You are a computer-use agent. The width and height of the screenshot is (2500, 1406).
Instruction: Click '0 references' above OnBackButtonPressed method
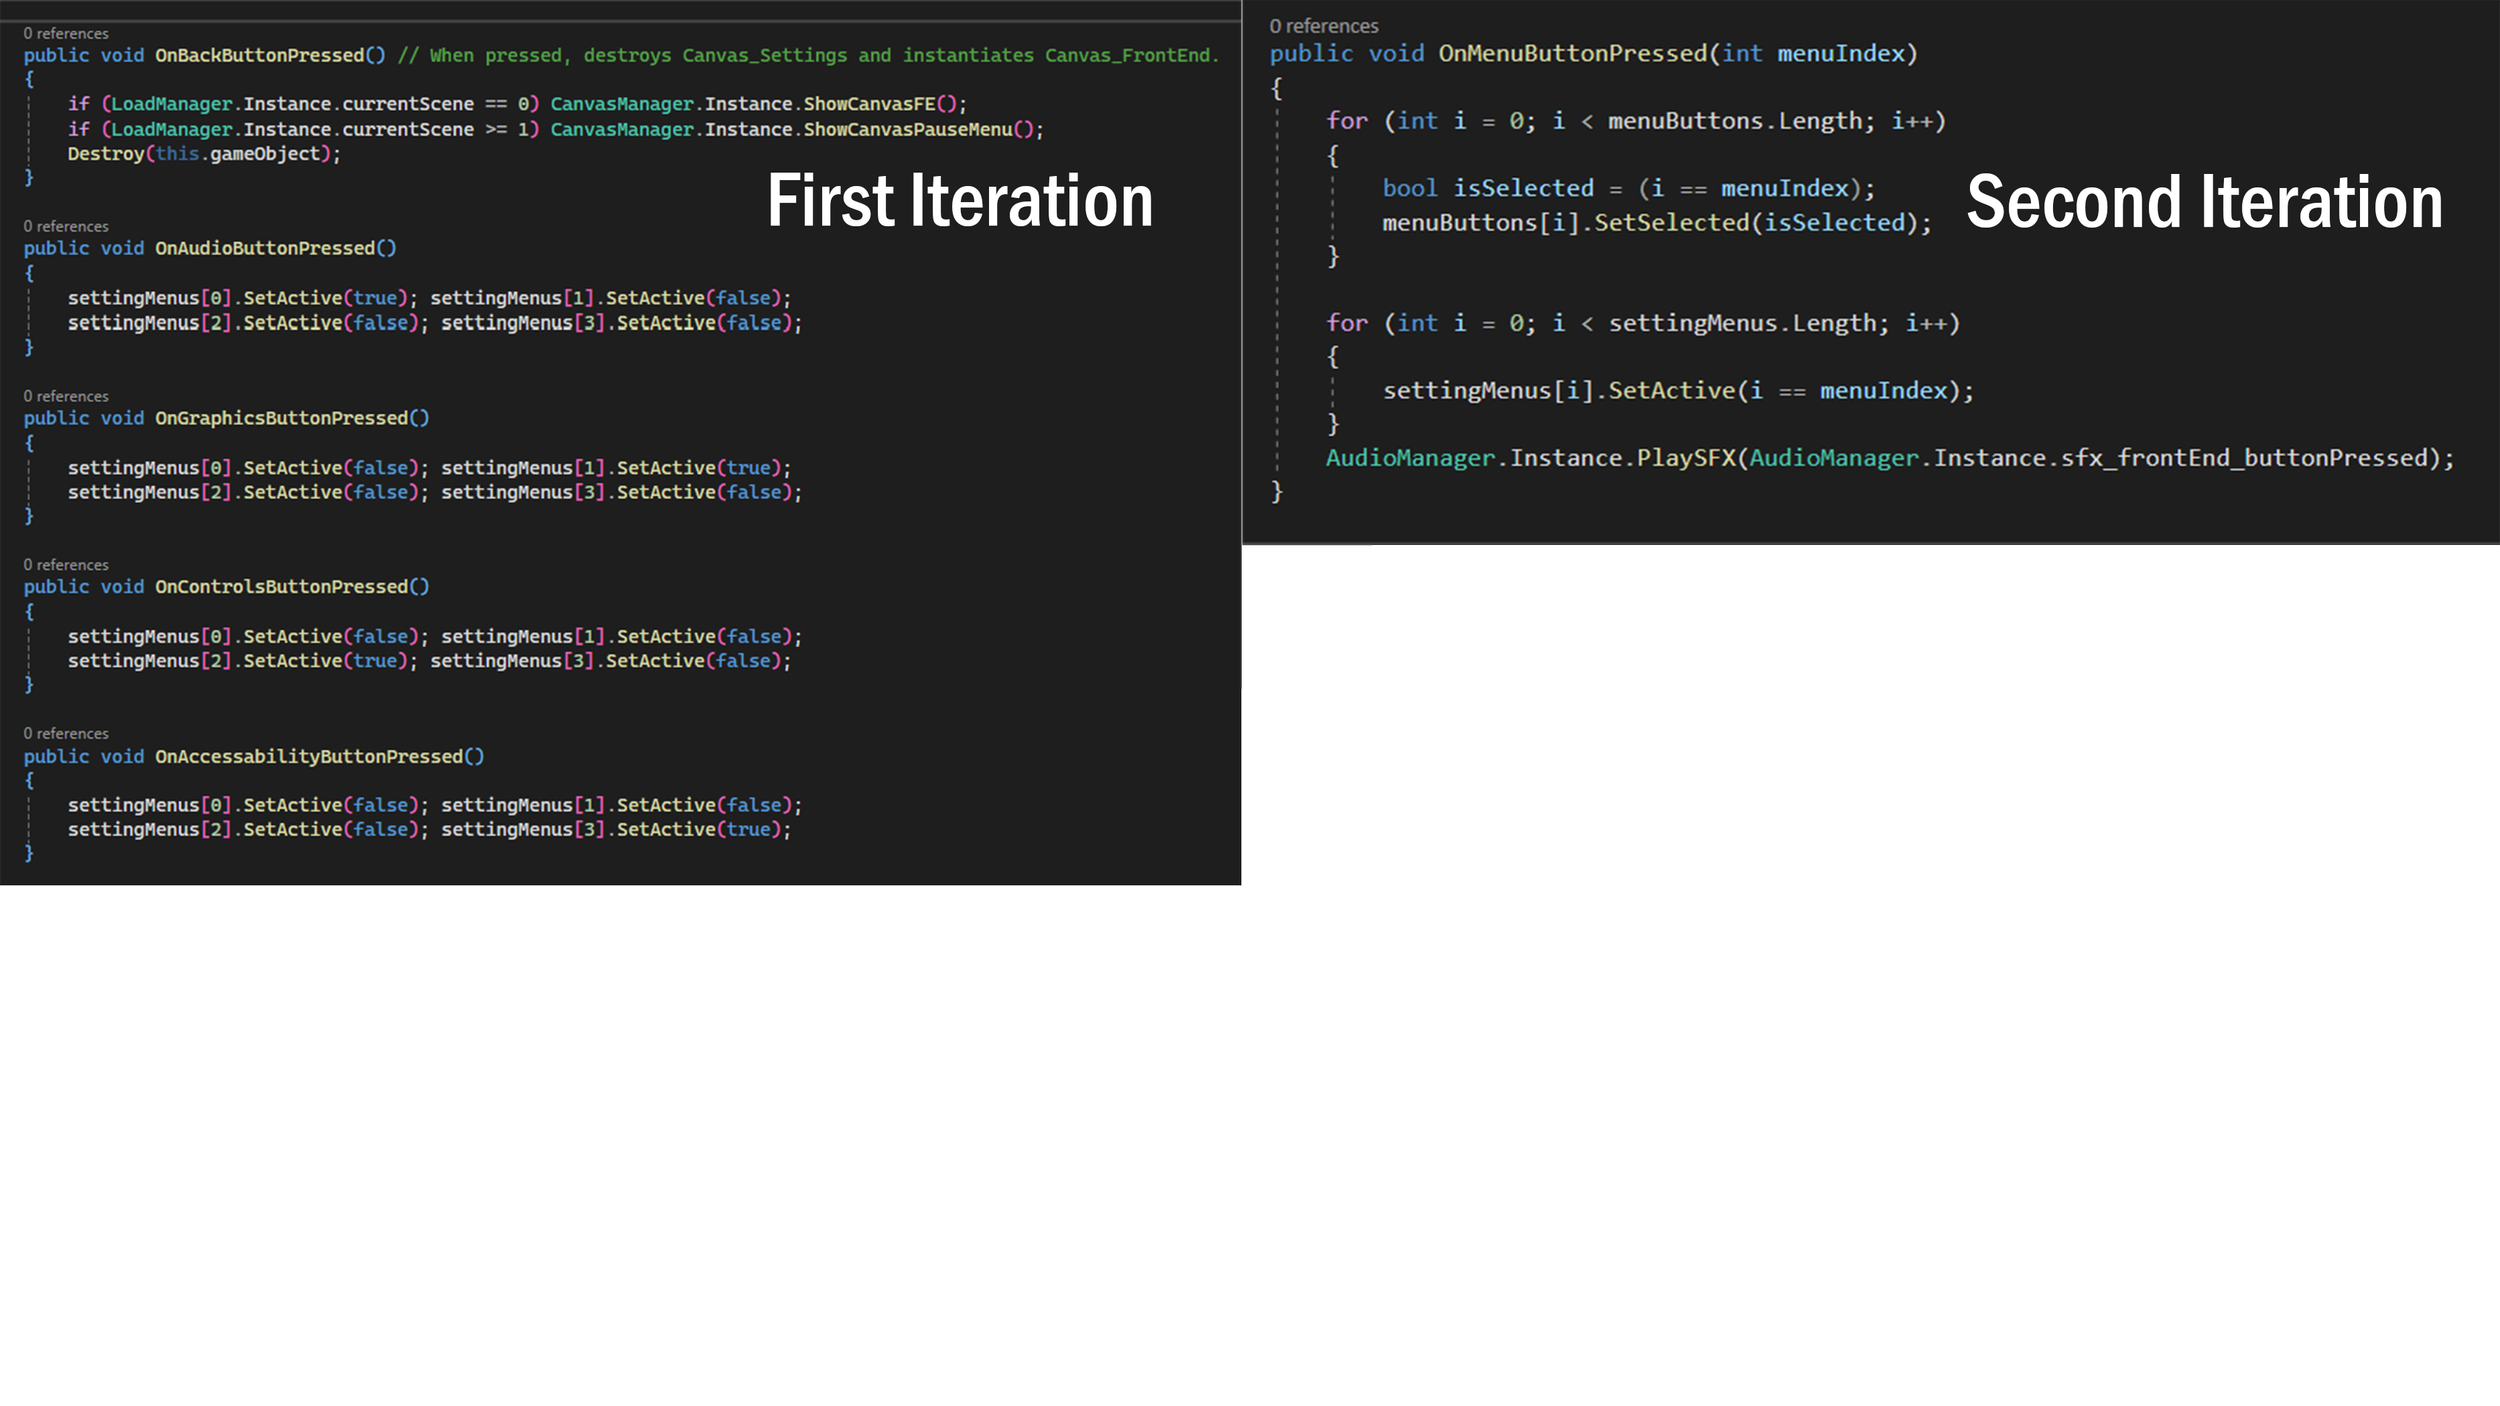pos(66,34)
